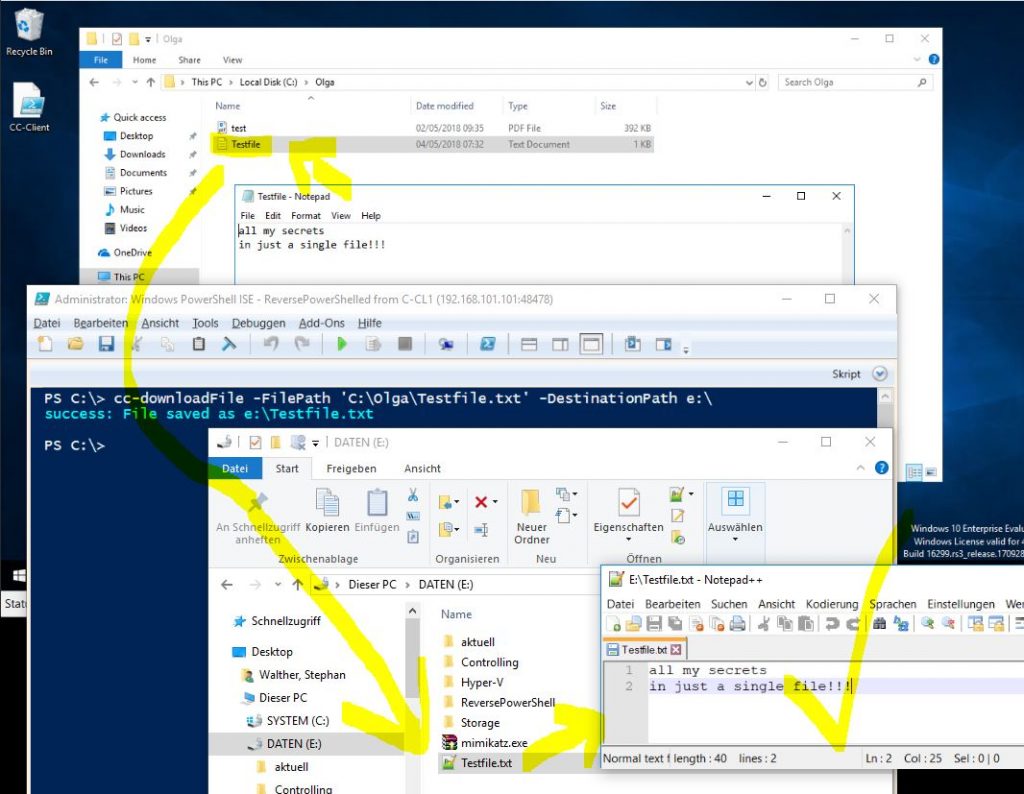The height and width of the screenshot is (794, 1024).
Task: Click Up arrow in Olga explorer navigation
Action: (151, 82)
